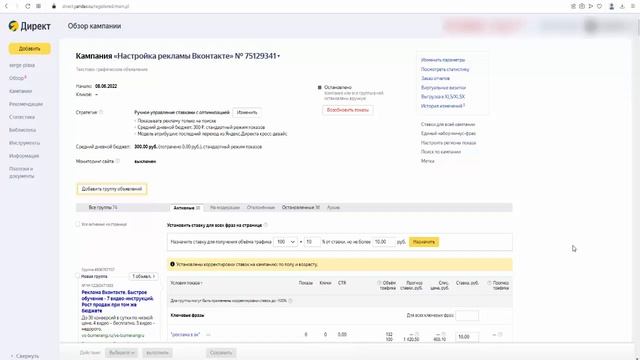Click the Метки link

(x=427, y=161)
